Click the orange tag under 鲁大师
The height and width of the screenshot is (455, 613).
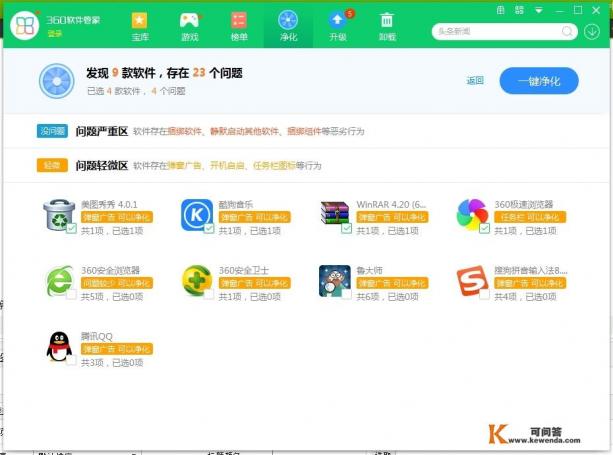tap(392, 283)
